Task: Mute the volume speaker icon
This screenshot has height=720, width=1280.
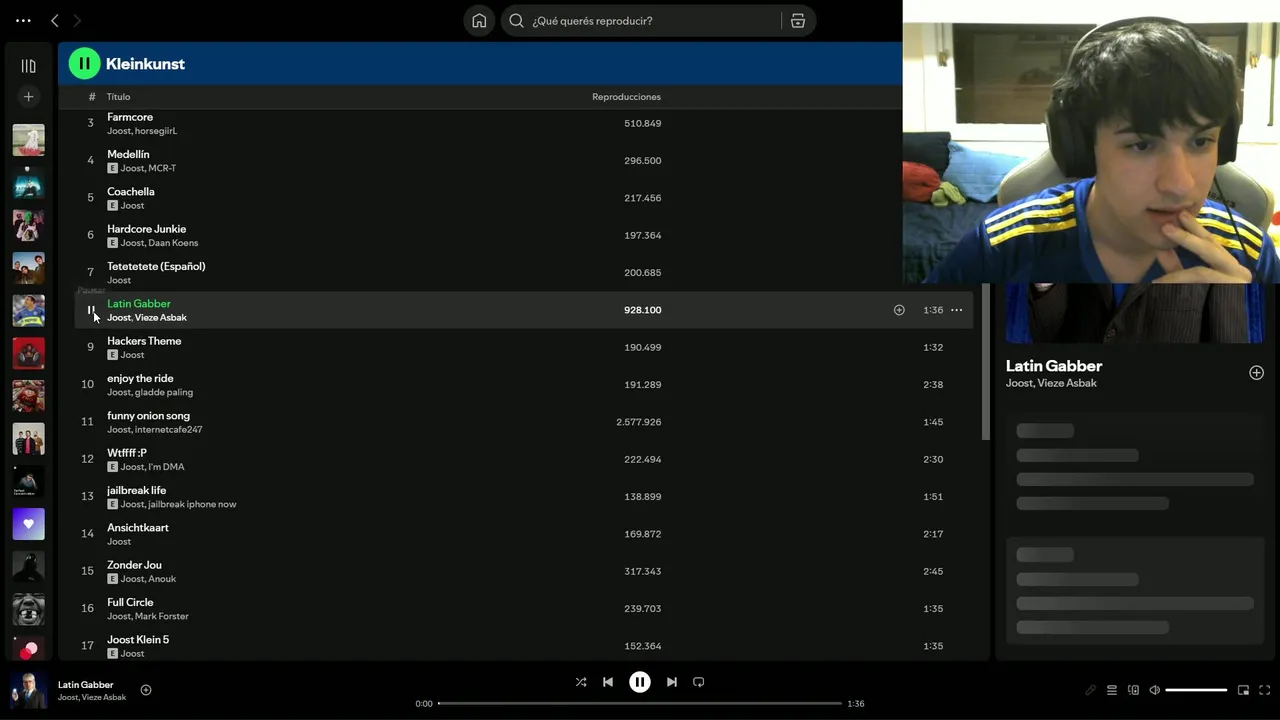Action: (1154, 690)
